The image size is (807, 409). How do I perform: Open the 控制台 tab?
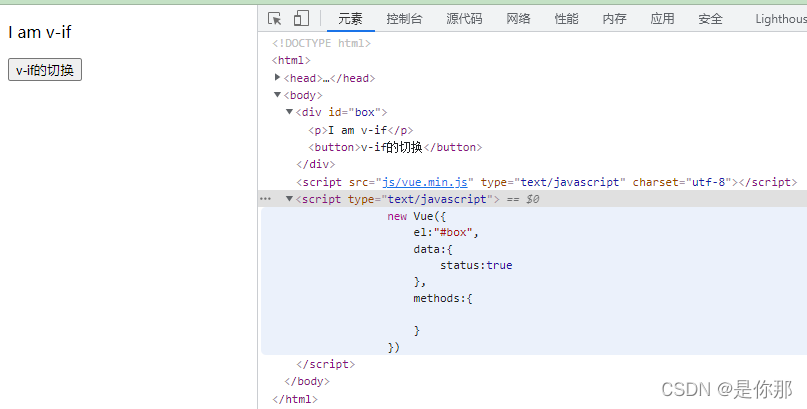pyautogui.click(x=405, y=19)
